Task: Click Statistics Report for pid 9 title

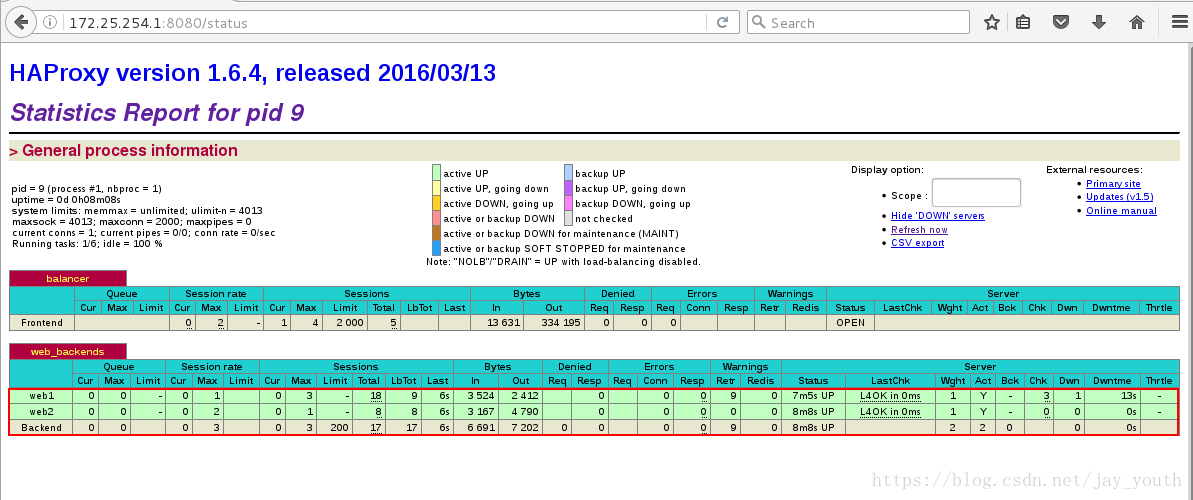Action: (x=157, y=113)
